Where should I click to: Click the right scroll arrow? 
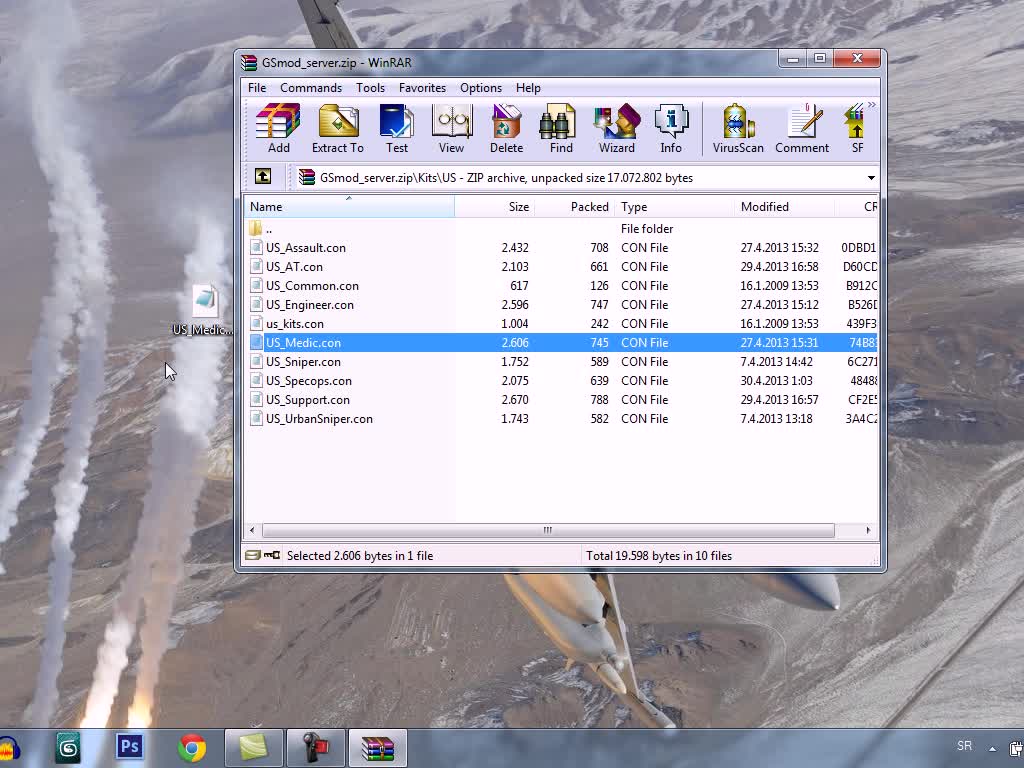coord(868,530)
